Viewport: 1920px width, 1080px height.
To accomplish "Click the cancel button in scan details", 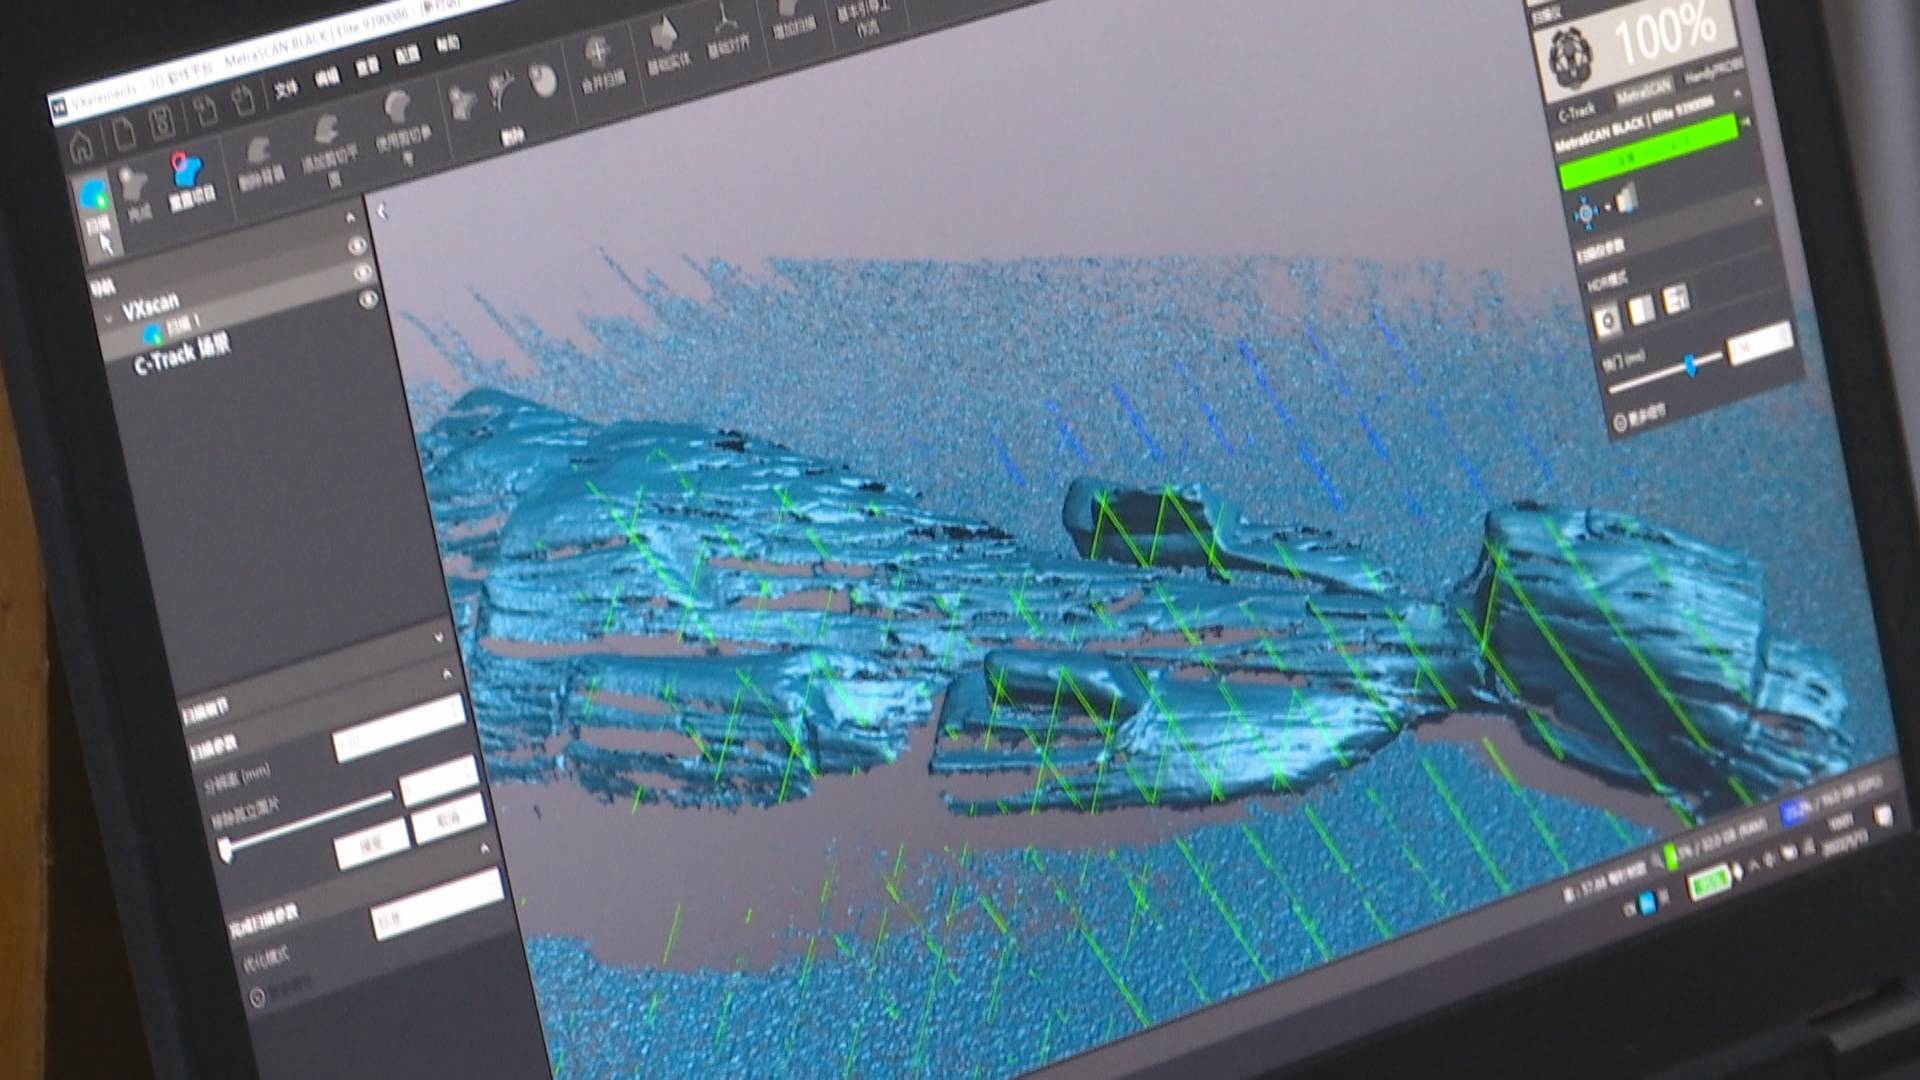I will click(x=447, y=819).
